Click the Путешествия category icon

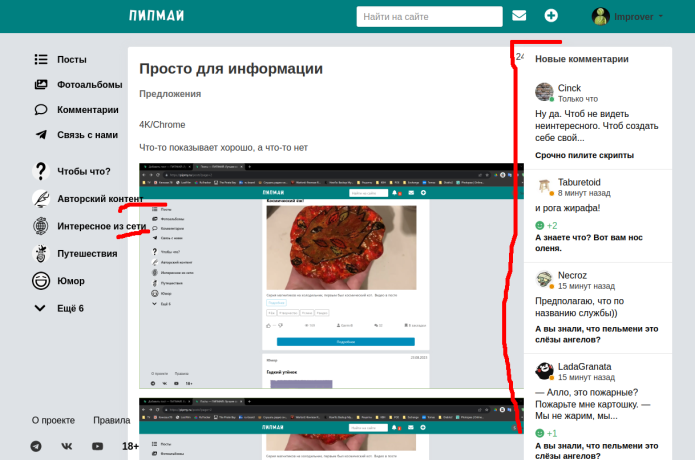coord(41,253)
